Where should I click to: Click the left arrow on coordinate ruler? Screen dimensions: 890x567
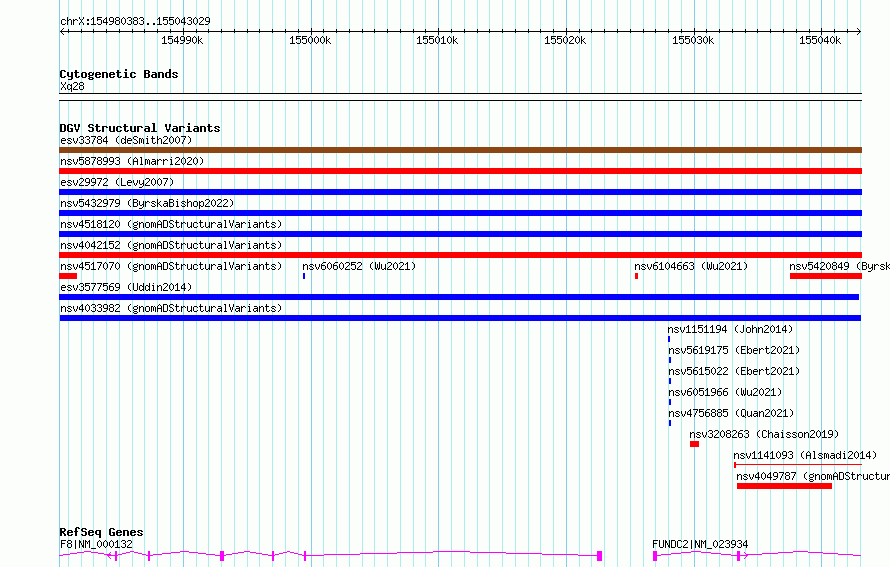click(x=63, y=32)
